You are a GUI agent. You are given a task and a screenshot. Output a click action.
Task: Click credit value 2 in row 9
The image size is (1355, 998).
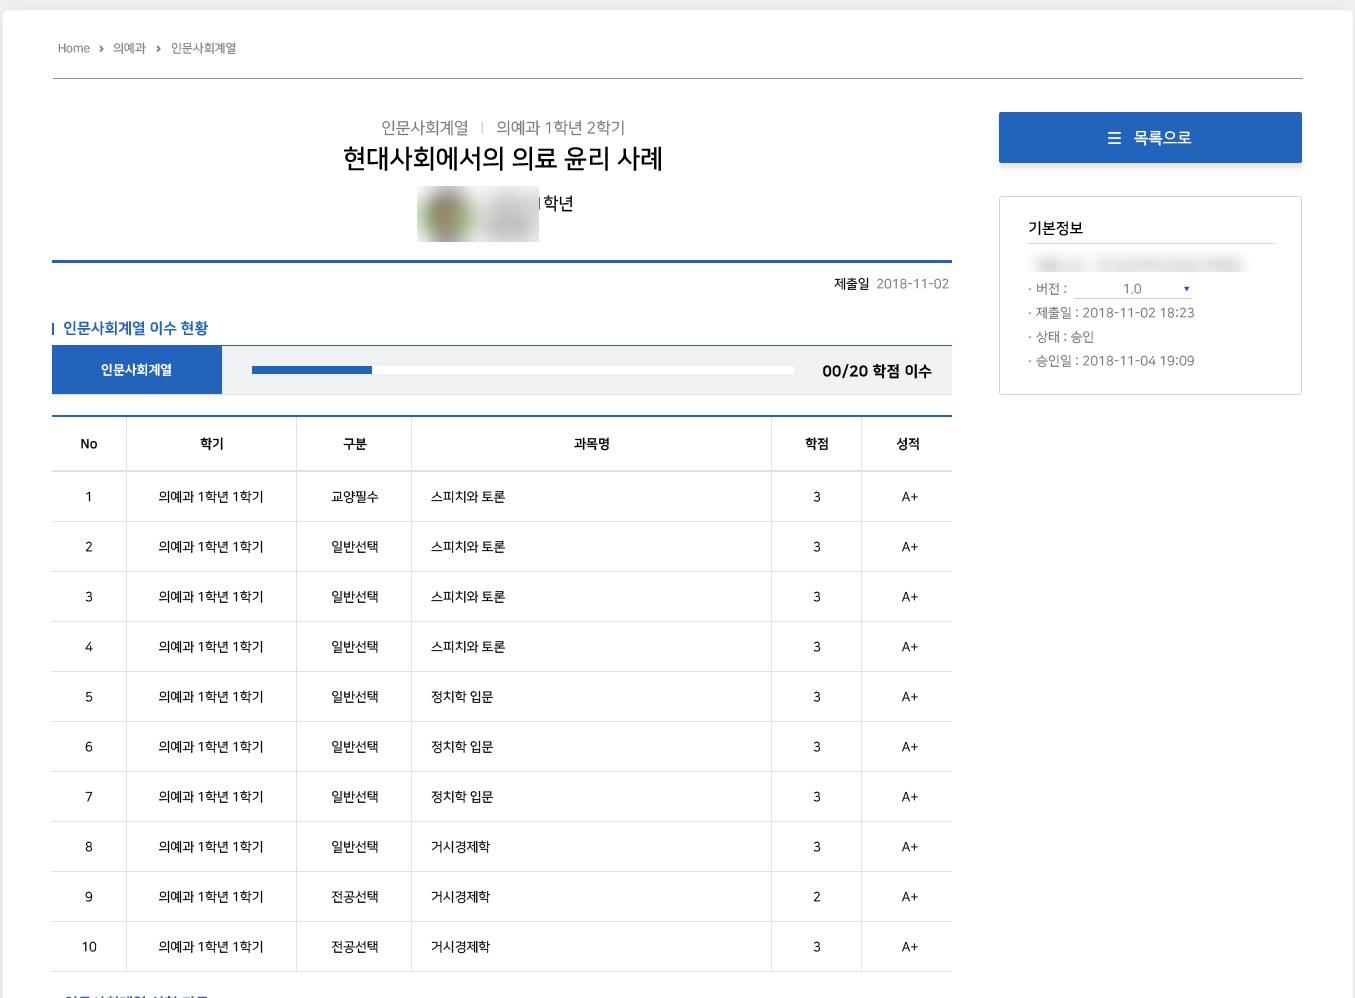tap(817, 897)
